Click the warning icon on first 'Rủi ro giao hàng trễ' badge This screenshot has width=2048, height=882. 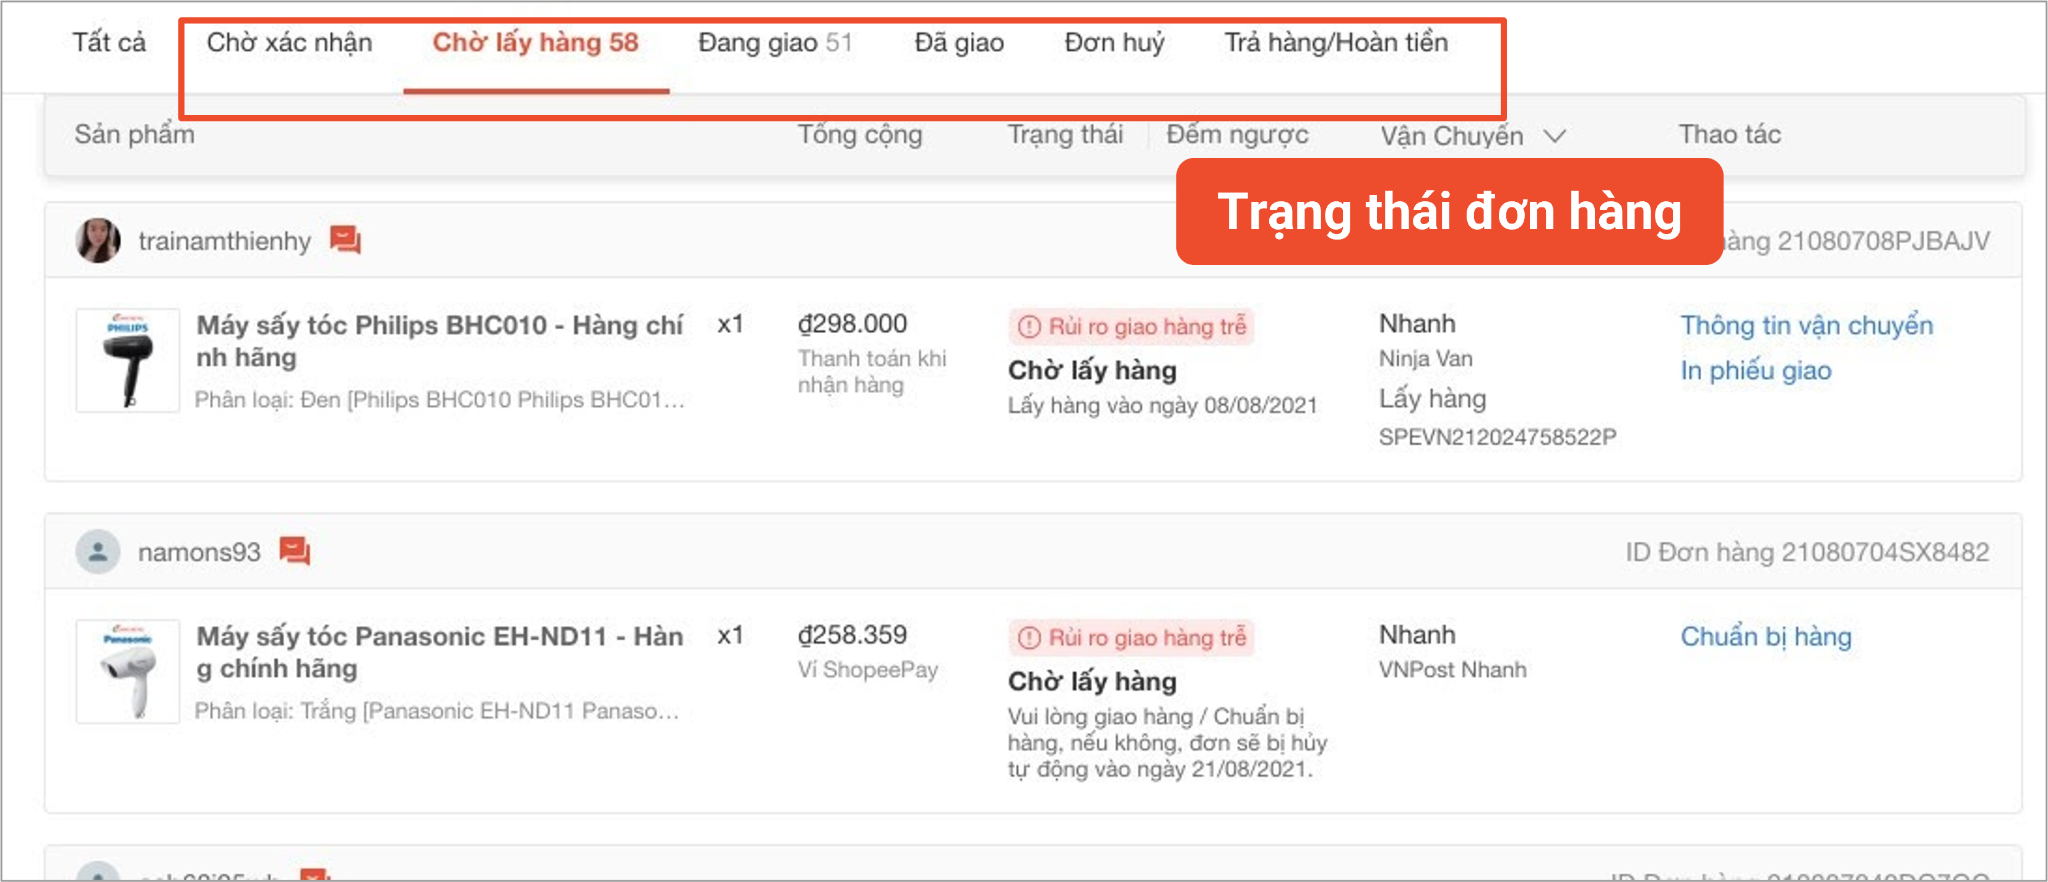(x=1029, y=325)
